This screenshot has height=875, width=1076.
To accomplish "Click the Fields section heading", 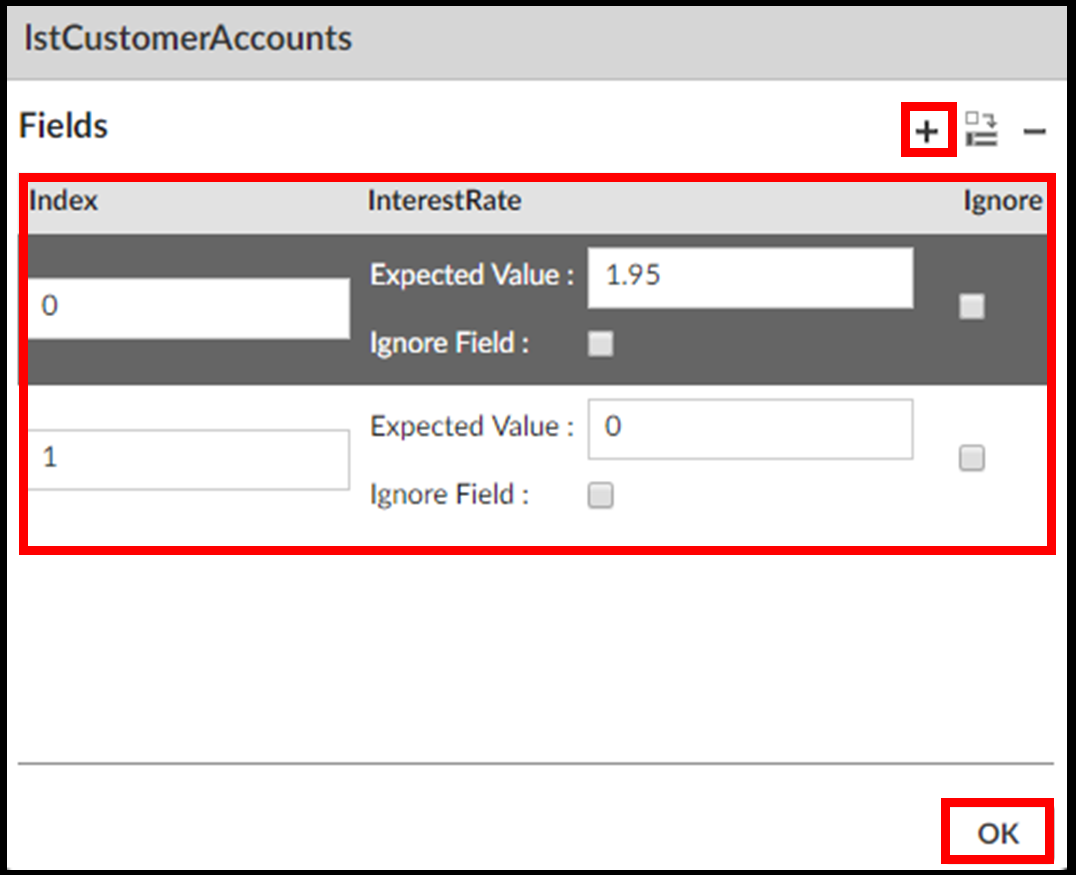I will (x=64, y=126).
